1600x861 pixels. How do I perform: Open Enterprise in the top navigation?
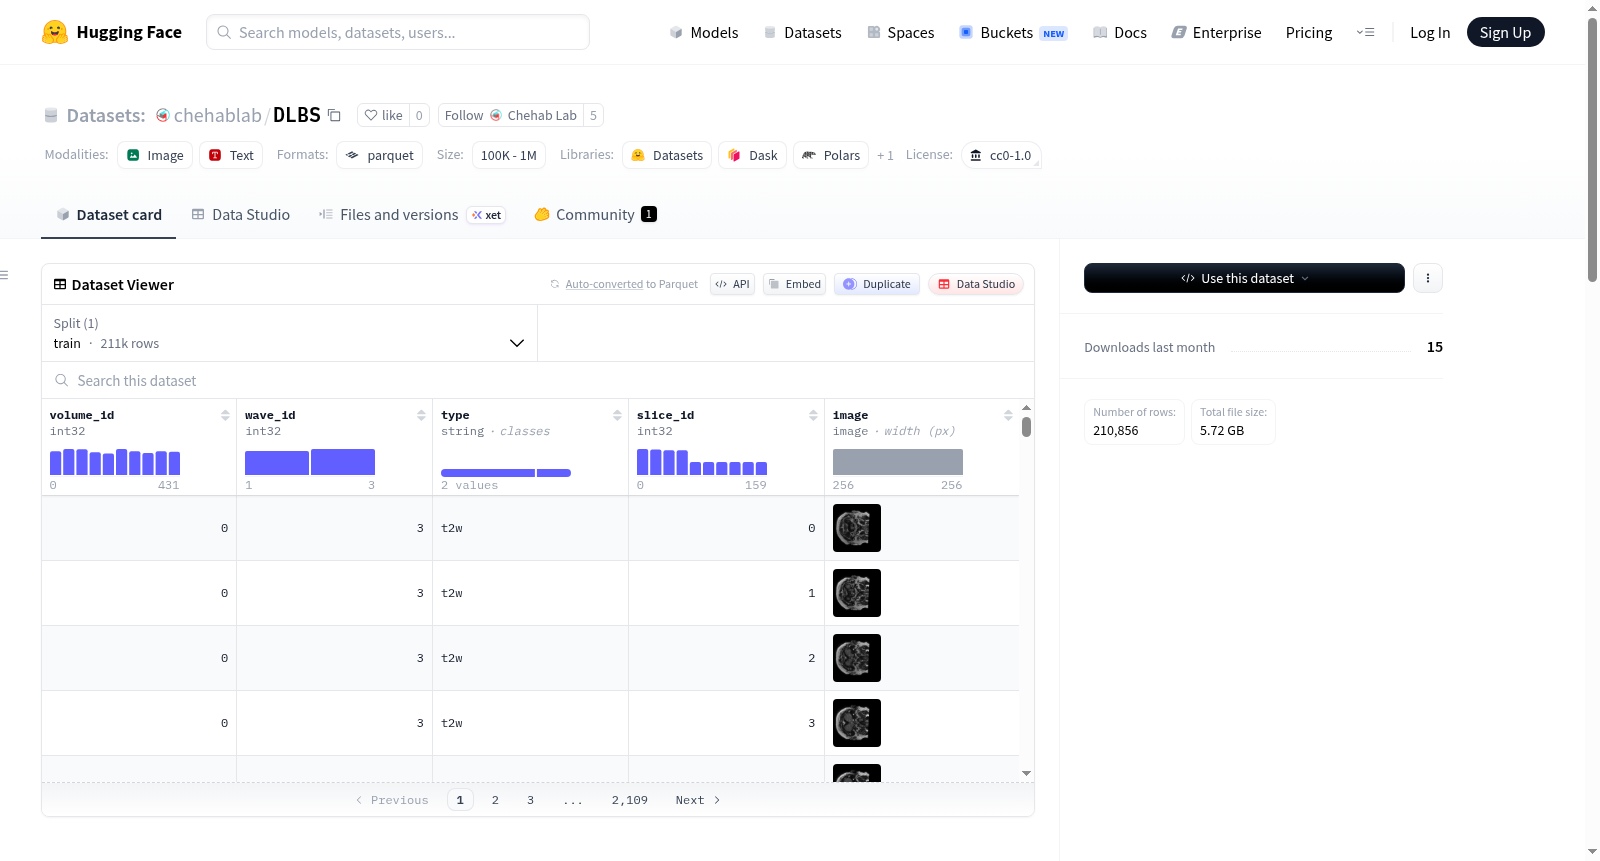1216,32
